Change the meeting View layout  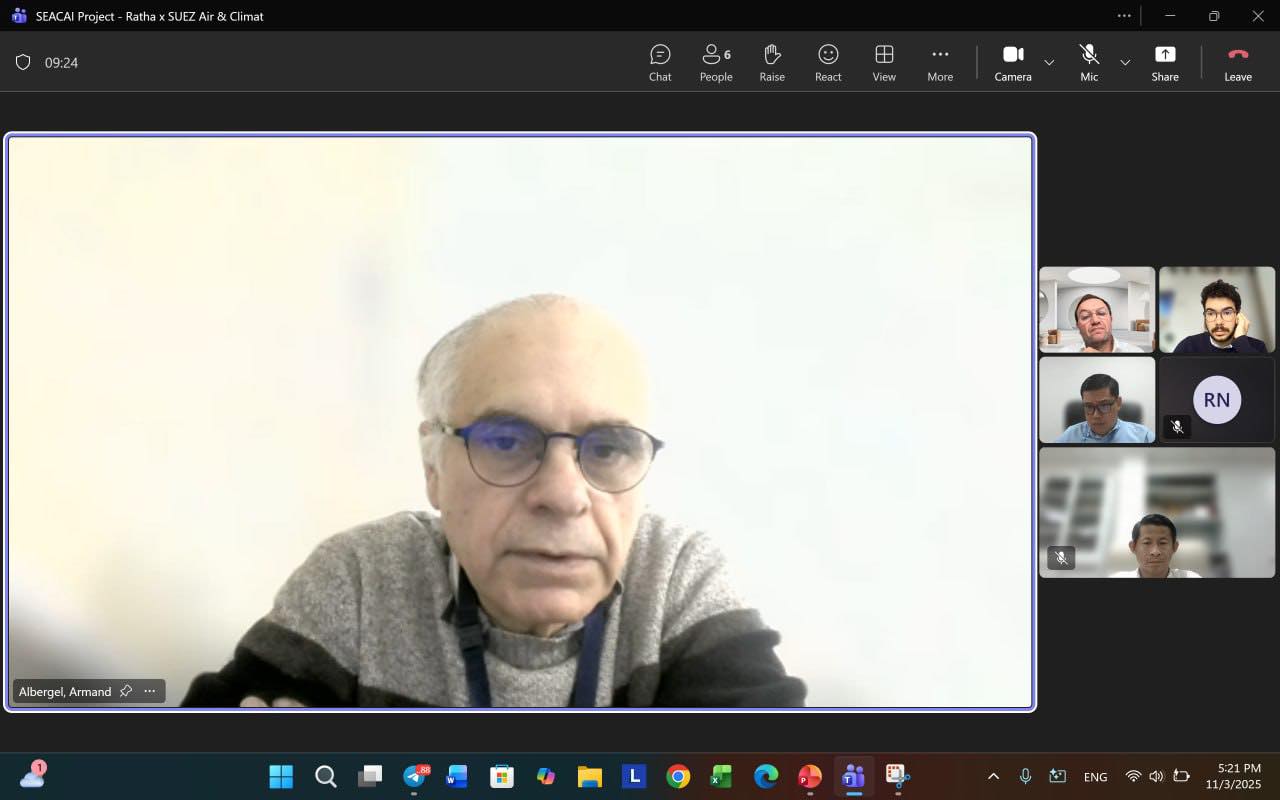pos(884,62)
